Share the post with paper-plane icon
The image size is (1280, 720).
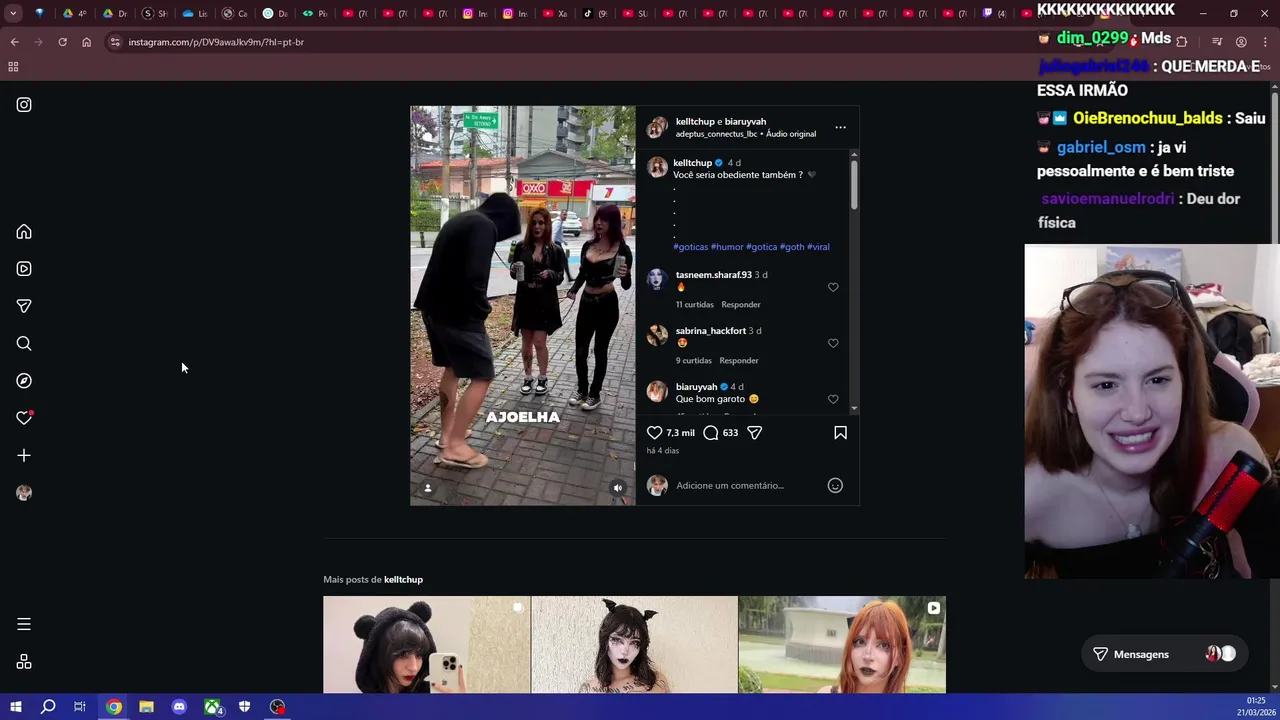tap(755, 433)
